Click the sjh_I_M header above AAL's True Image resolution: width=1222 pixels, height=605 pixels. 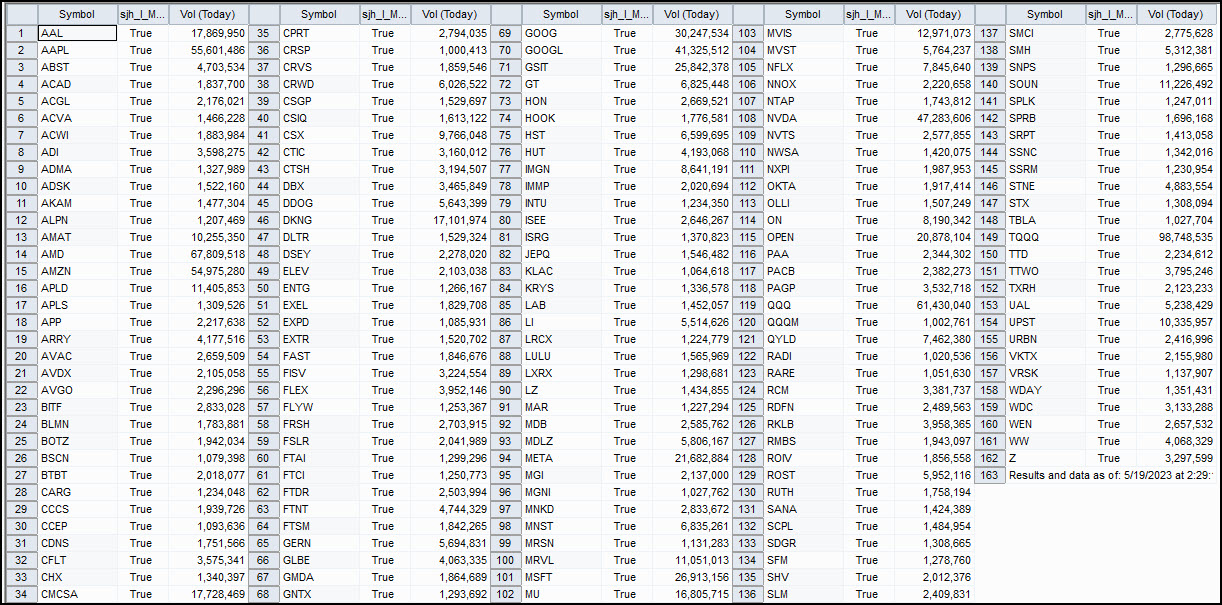tap(141, 14)
